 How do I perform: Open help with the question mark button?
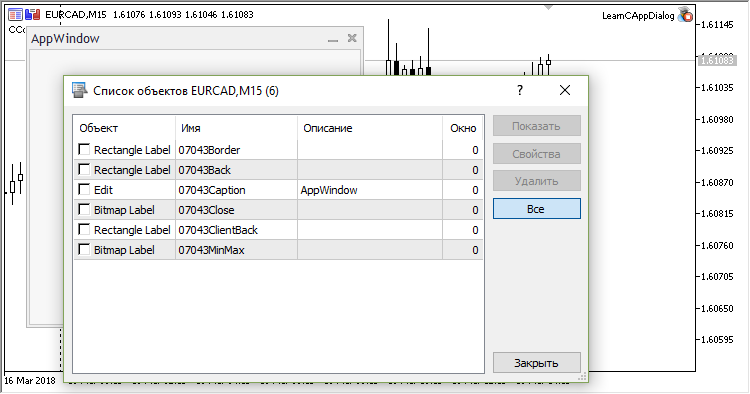(x=520, y=90)
